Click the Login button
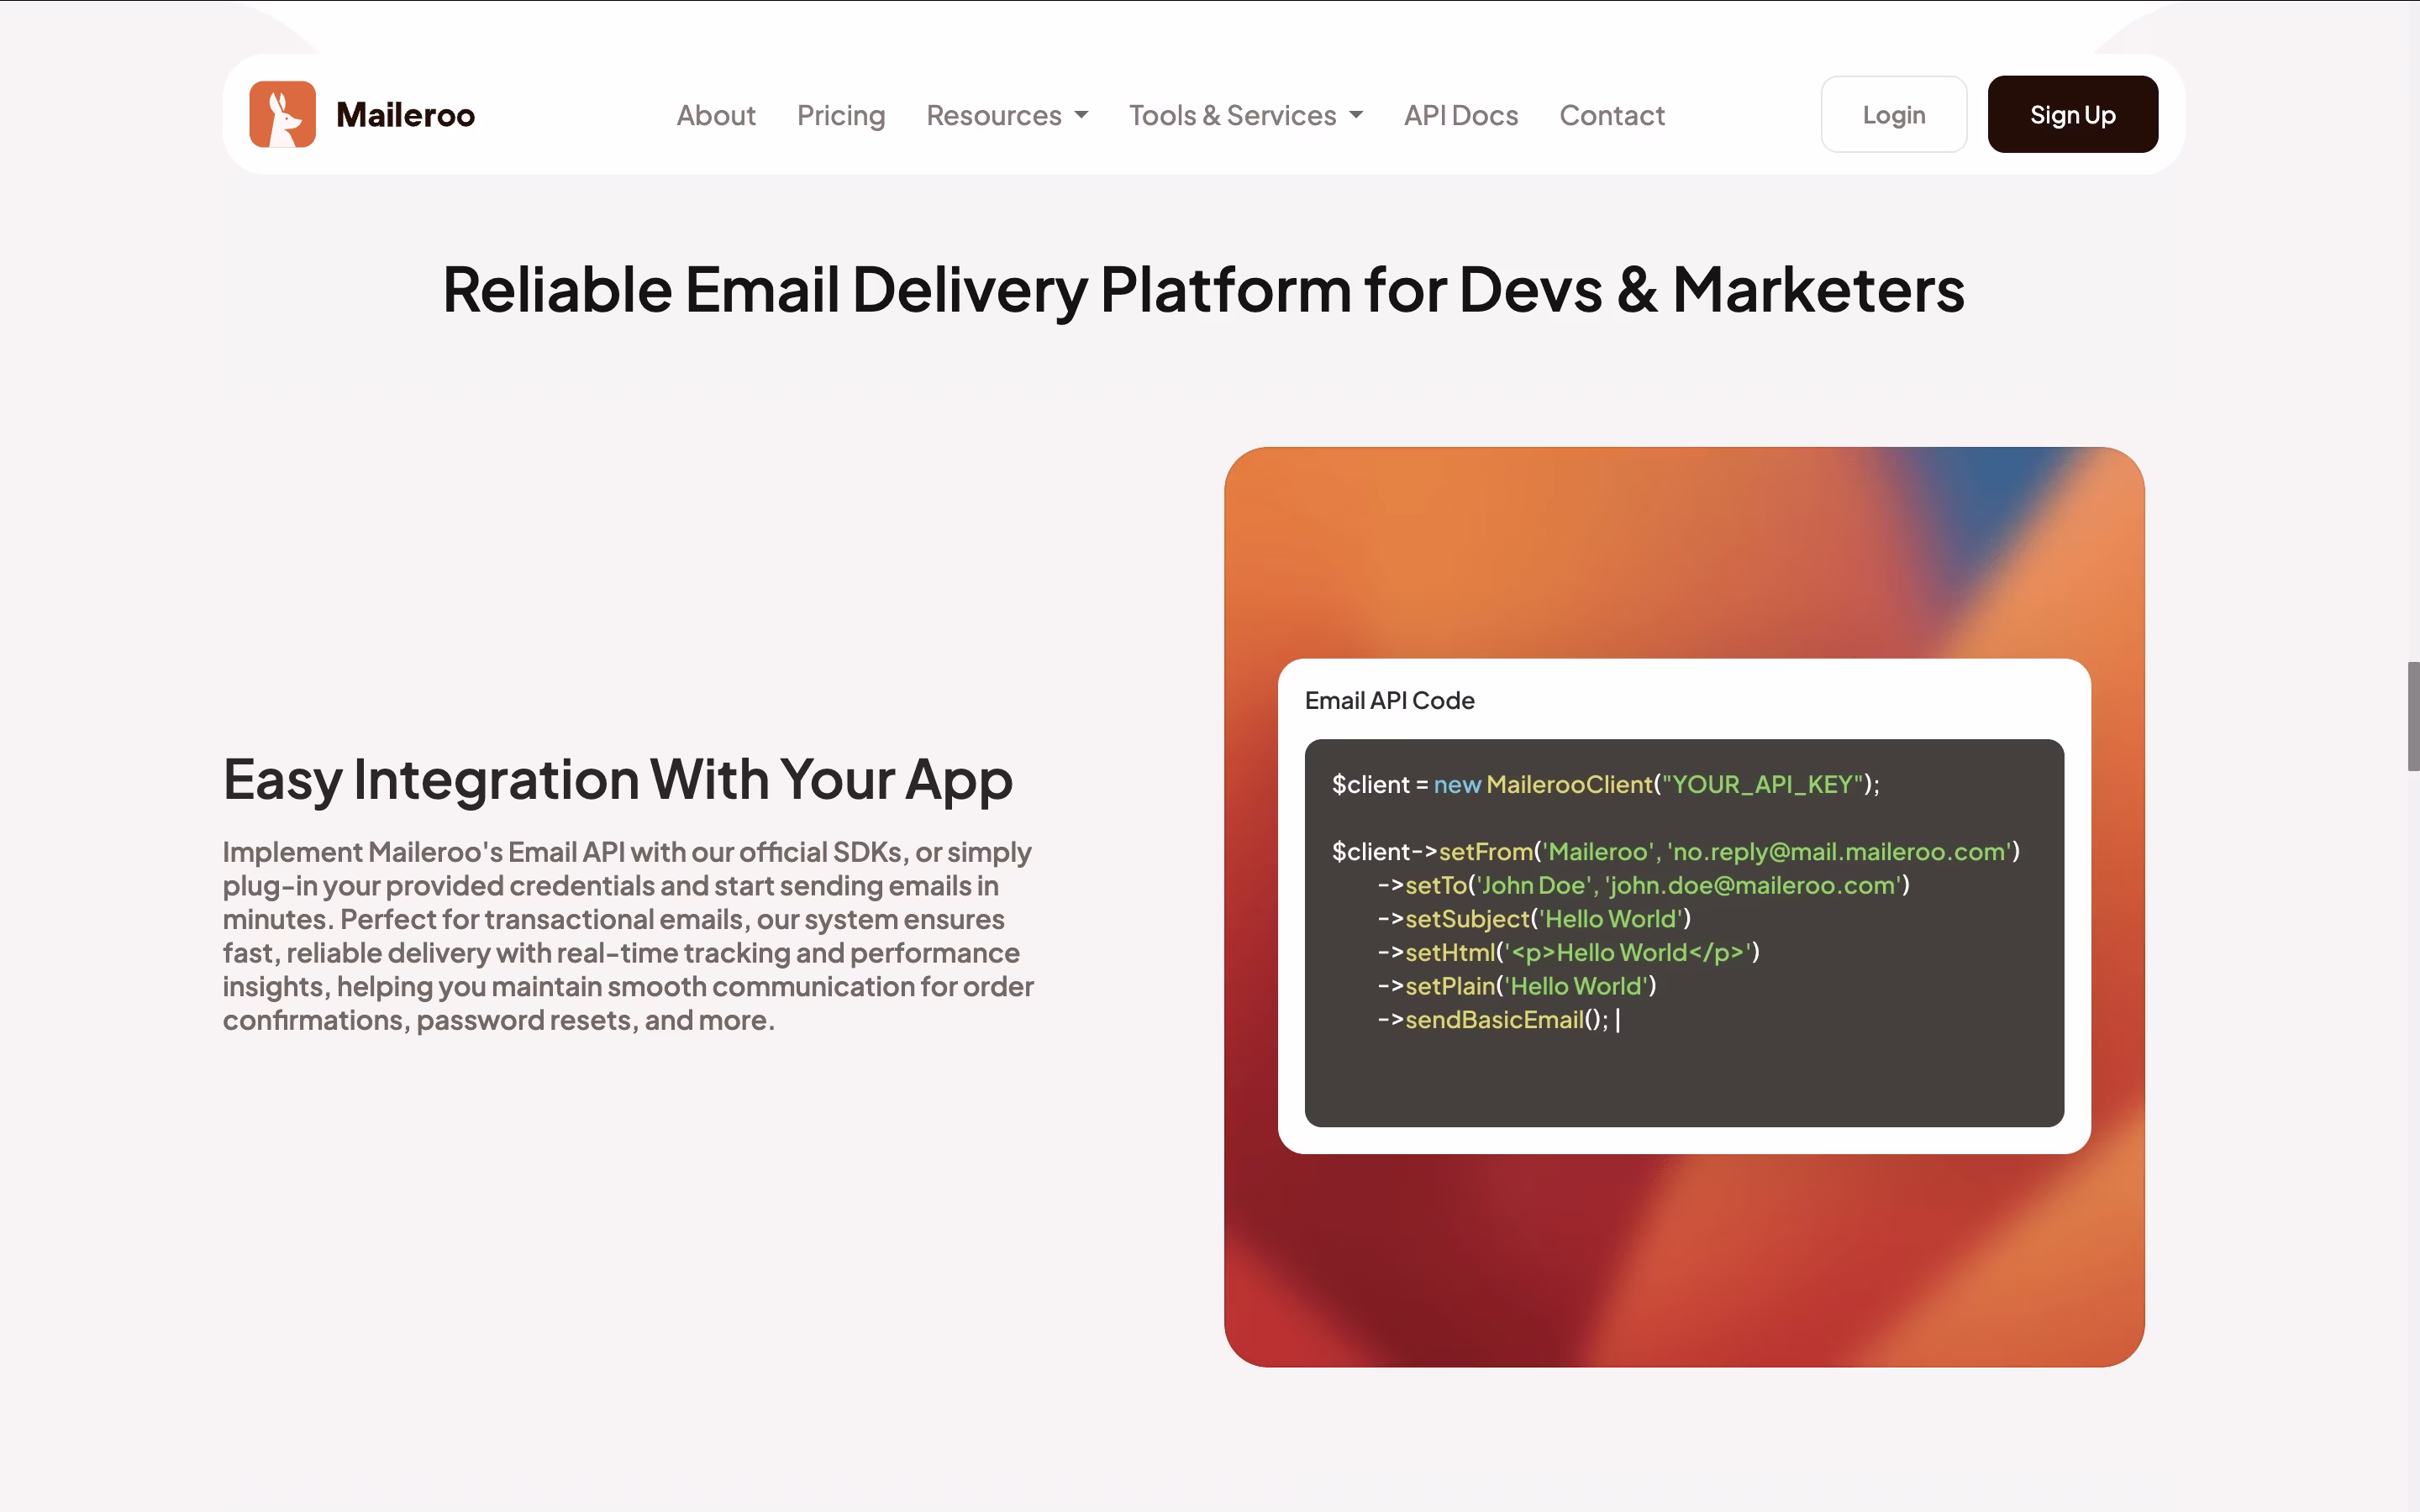Viewport: 2420px width, 1512px height. coord(1893,114)
